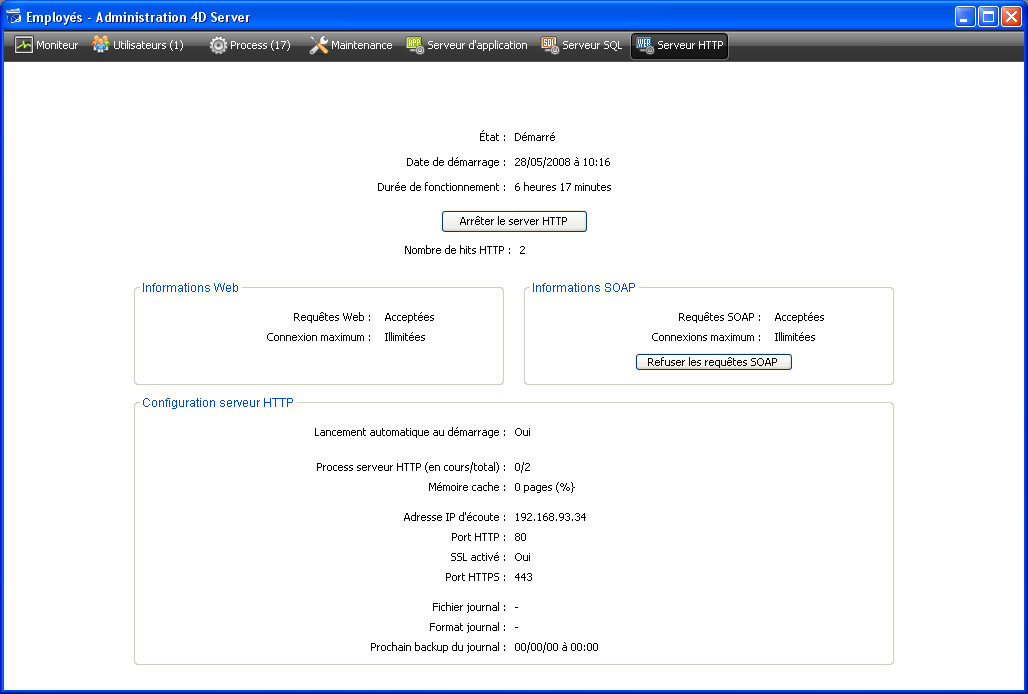The width and height of the screenshot is (1028, 694).
Task: Click the Configuration serveur HTTP title
Action: pos(218,402)
